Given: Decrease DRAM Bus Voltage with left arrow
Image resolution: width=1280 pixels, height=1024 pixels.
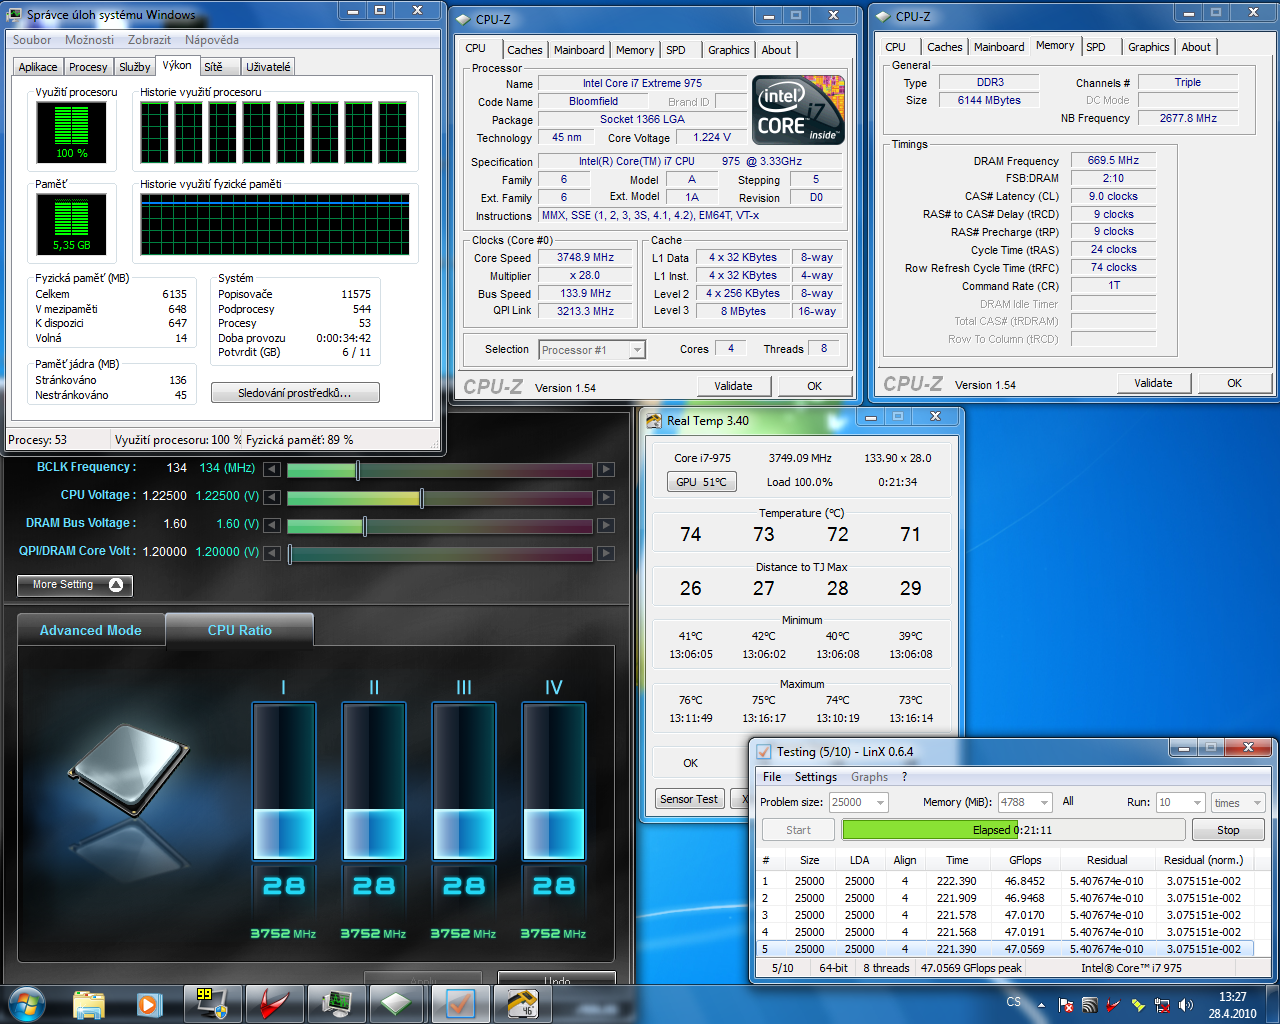Looking at the screenshot, I should (272, 525).
